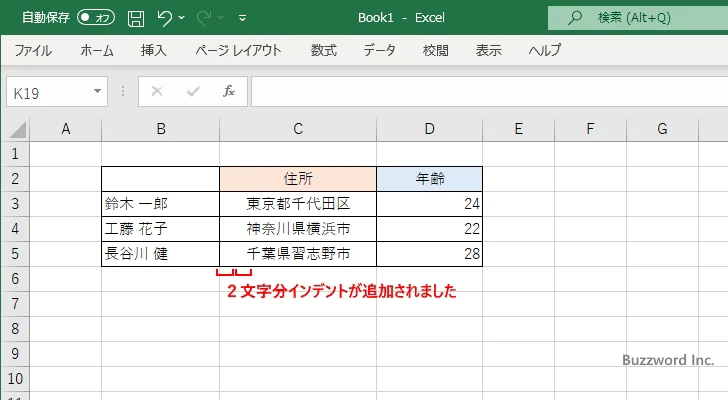Click the Insert Function fx icon
728x400 pixels.
pyautogui.click(x=229, y=91)
